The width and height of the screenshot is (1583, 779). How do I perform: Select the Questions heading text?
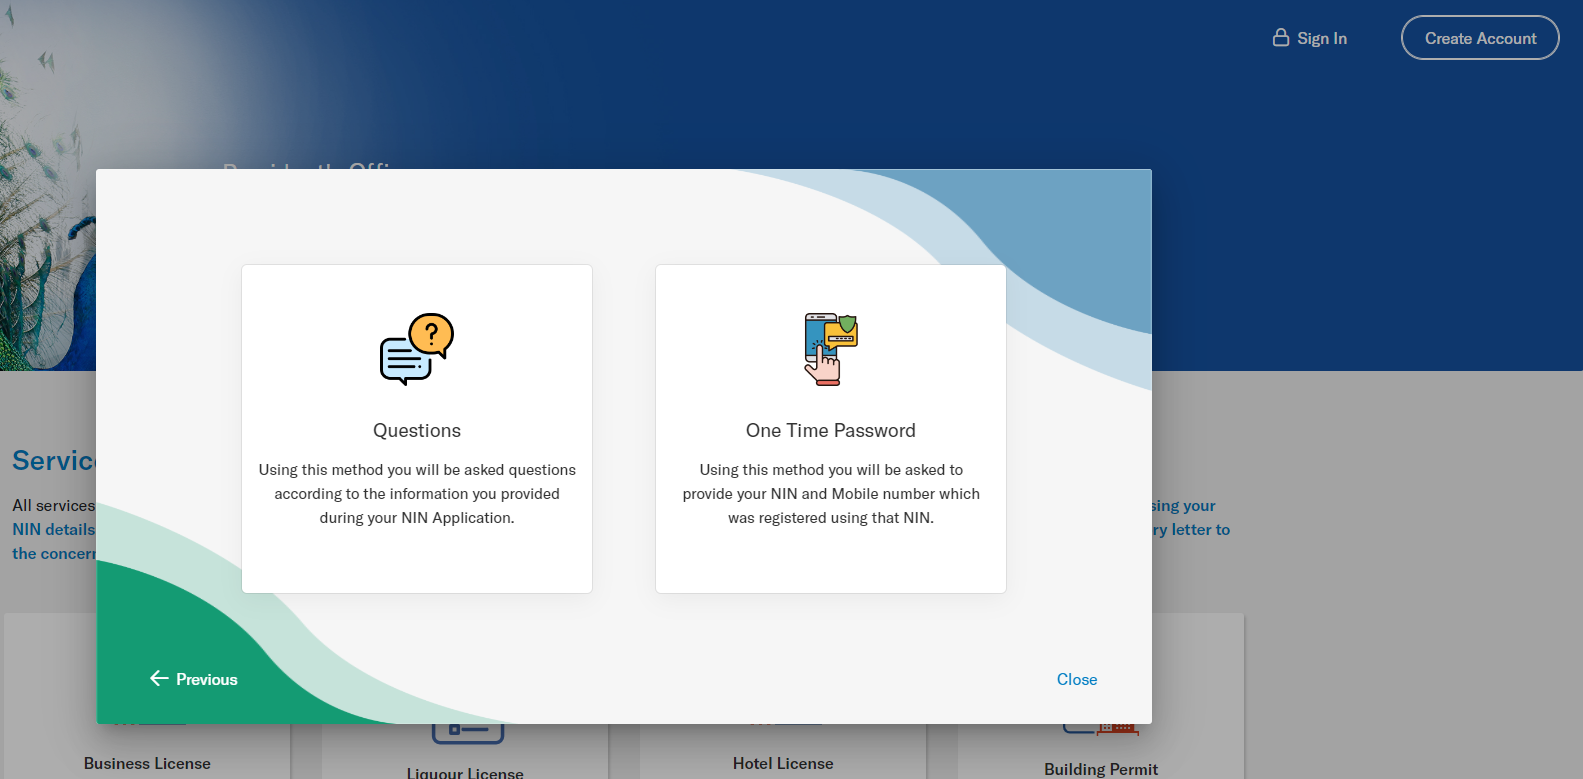click(417, 431)
